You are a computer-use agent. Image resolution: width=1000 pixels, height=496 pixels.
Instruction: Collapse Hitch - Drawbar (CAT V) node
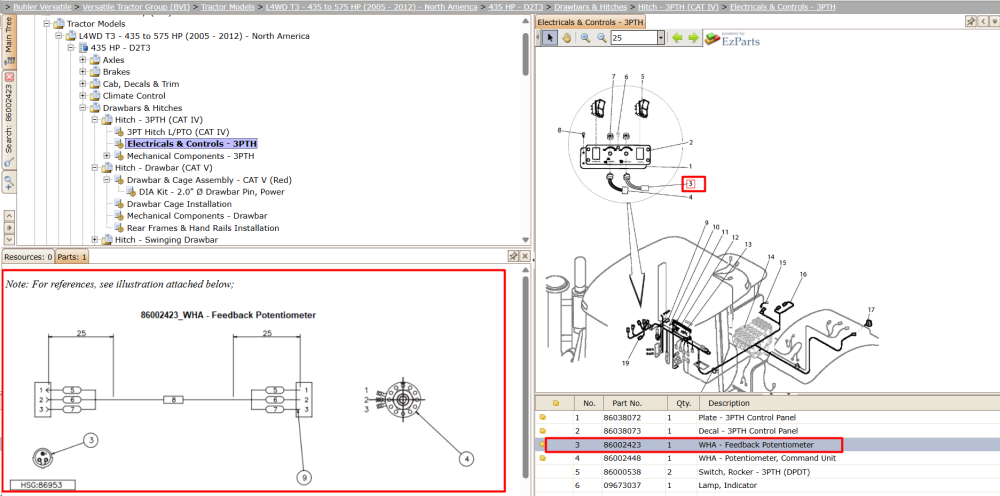coord(95,168)
